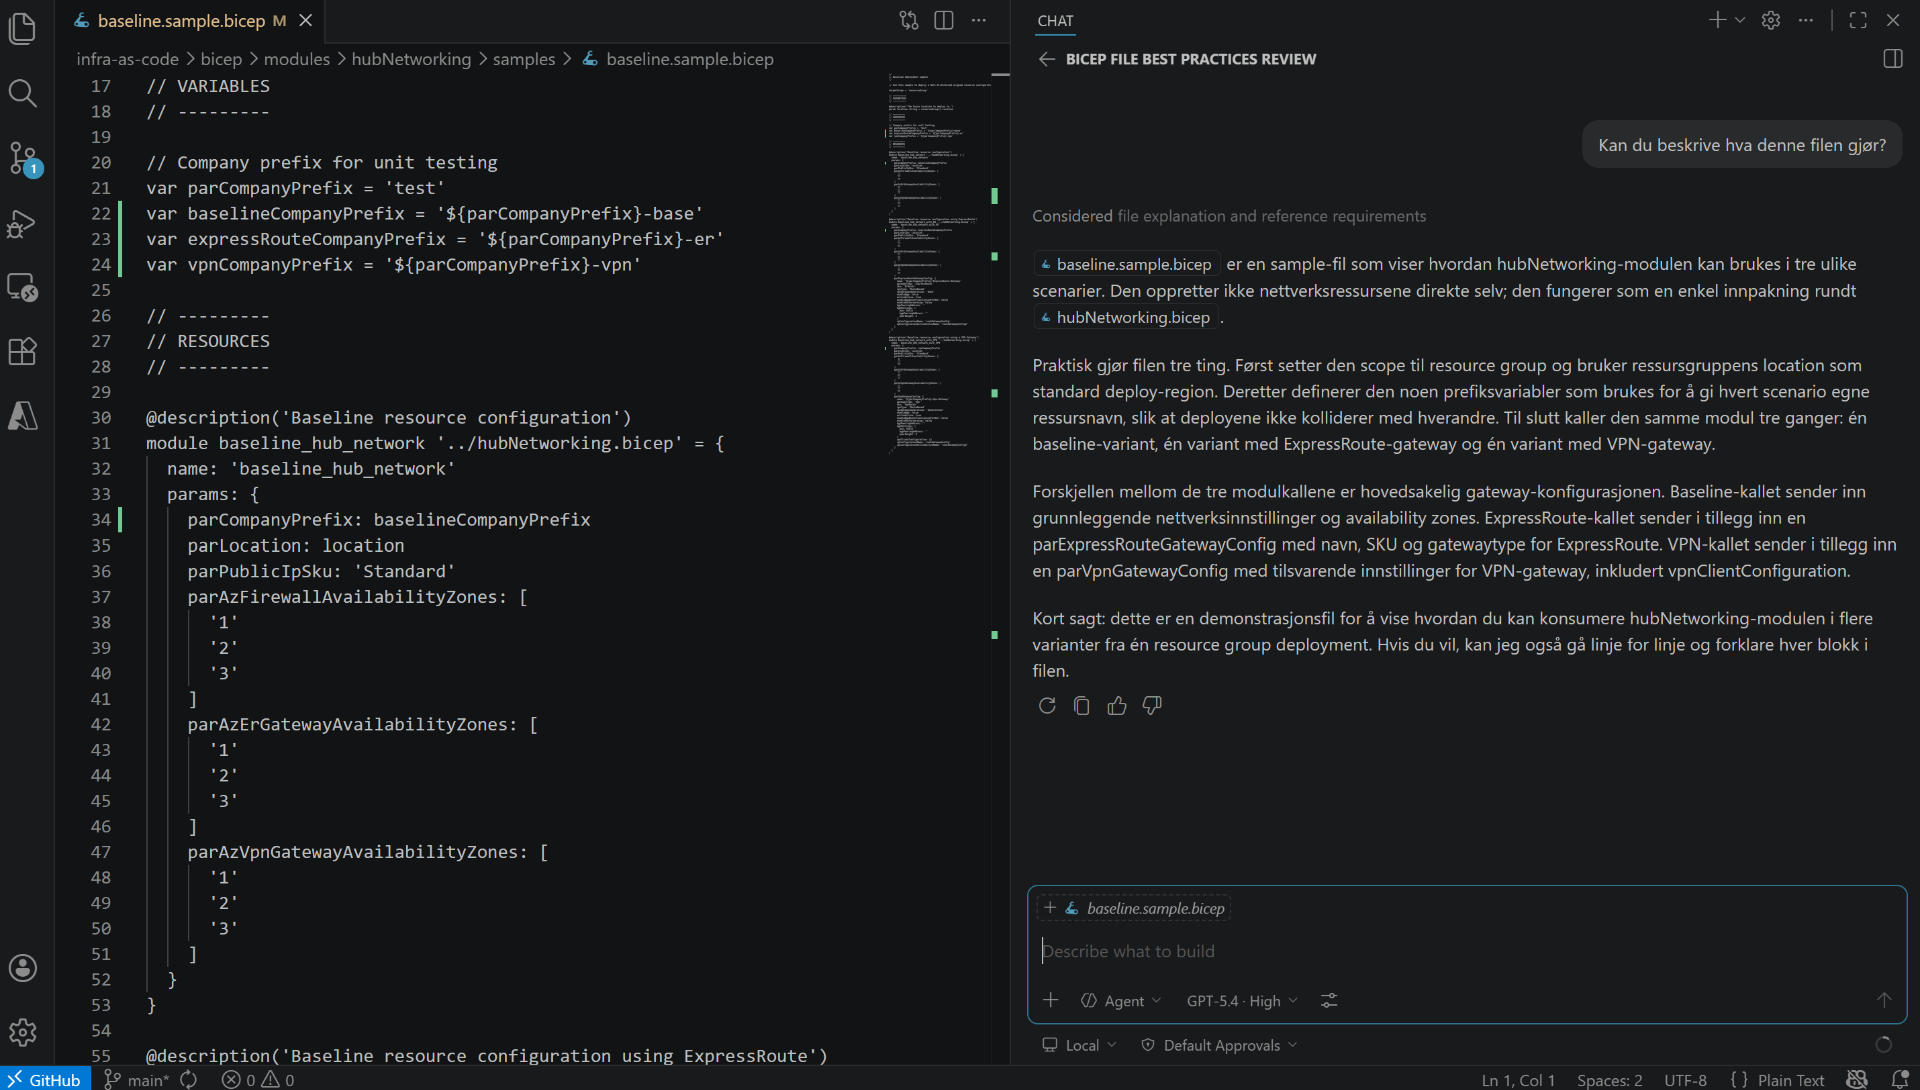The height and width of the screenshot is (1090, 1920).
Task: Expand Default Approvals dropdown
Action: point(1220,1045)
